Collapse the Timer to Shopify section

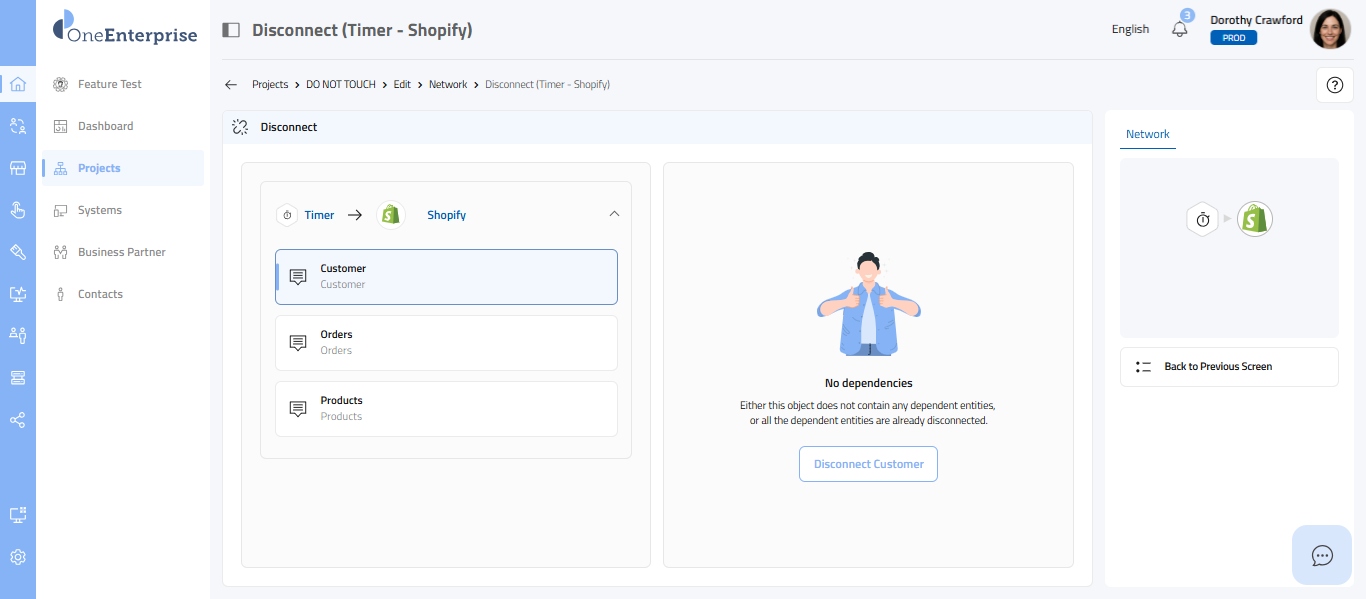(x=614, y=214)
